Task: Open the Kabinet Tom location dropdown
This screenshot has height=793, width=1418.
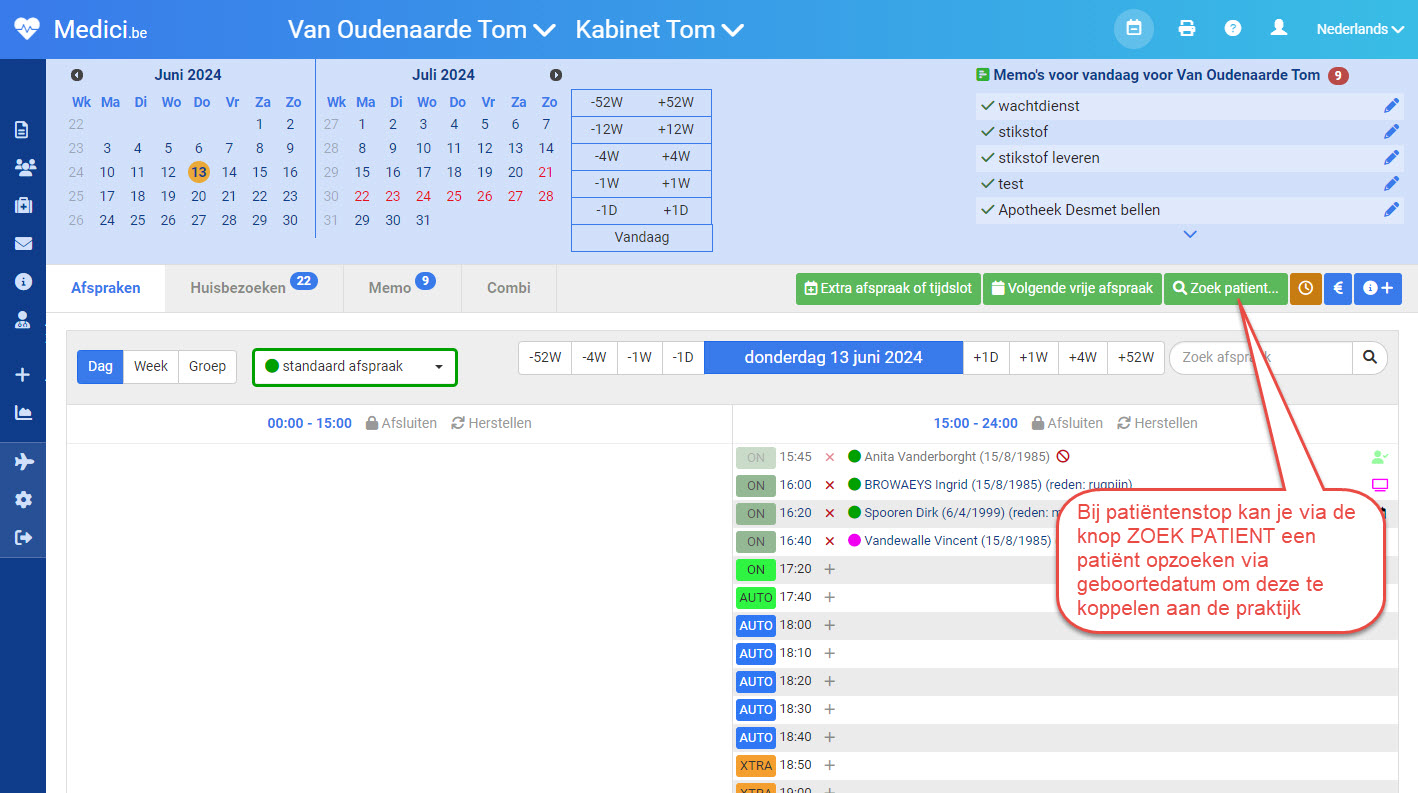Action: 660,30
